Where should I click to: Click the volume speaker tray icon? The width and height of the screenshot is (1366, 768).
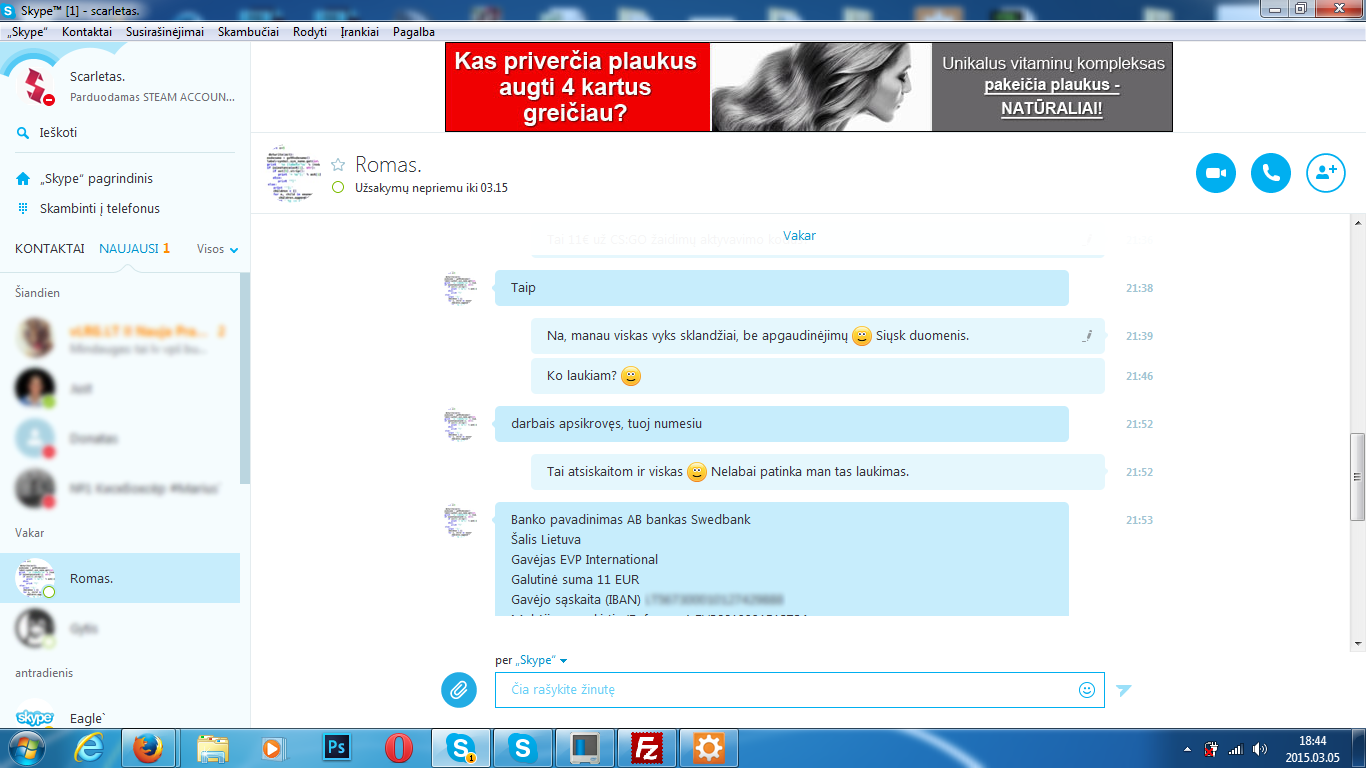[1259, 748]
